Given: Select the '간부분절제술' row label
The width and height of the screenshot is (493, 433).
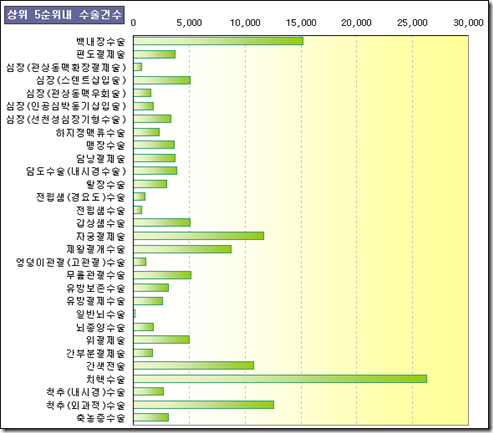Looking at the screenshot, I should tap(95, 353).
